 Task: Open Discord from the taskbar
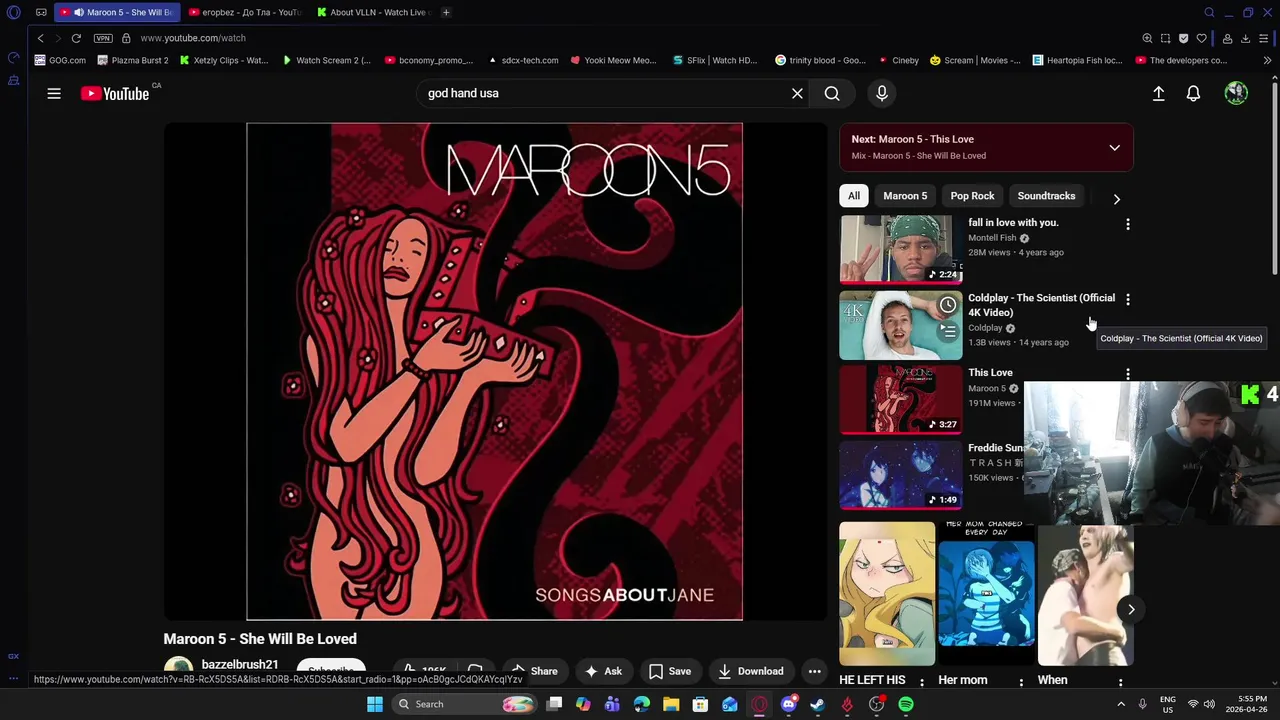coord(788,704)
